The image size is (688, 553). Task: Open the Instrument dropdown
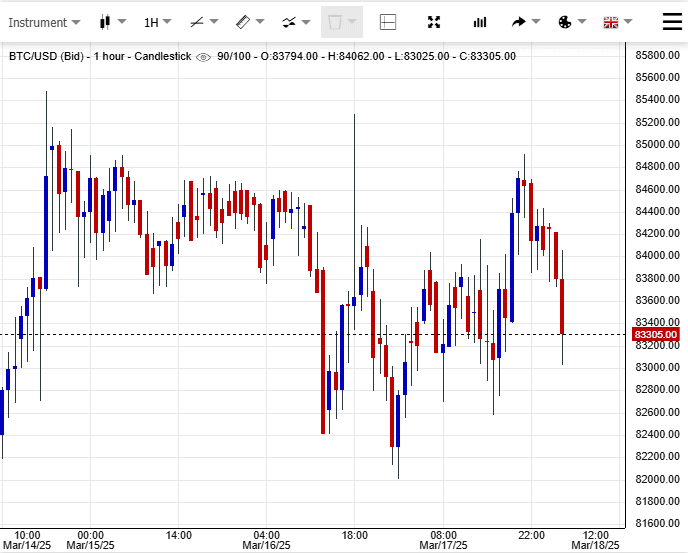click(x=44, y=22)
